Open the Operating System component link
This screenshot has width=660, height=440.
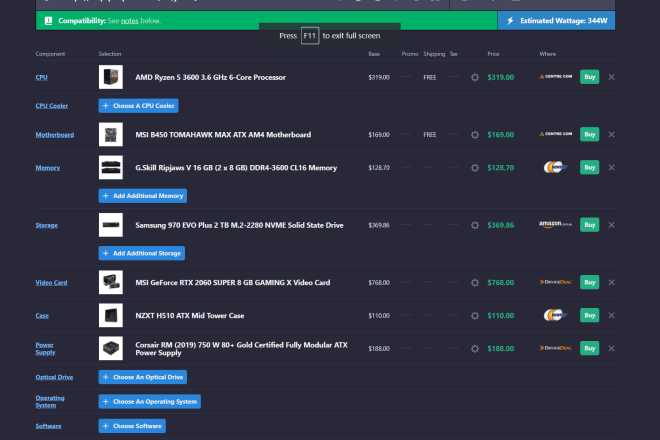click(x=50, y=402)
